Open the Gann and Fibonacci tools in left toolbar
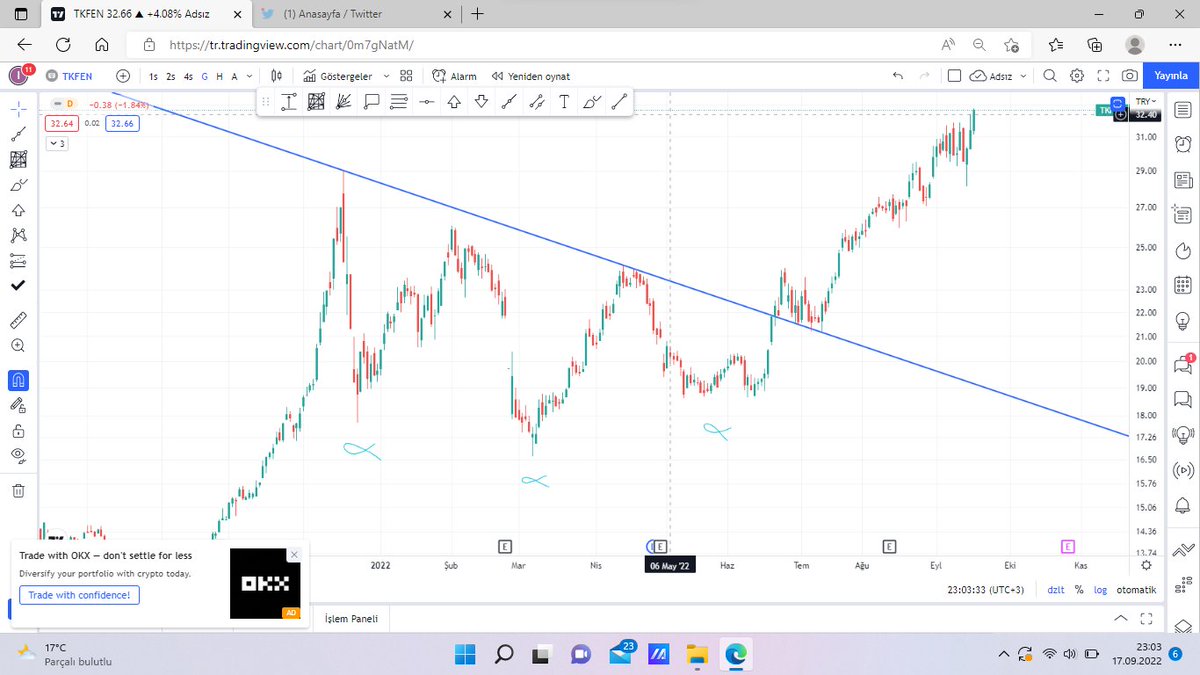 pos(18,159)
